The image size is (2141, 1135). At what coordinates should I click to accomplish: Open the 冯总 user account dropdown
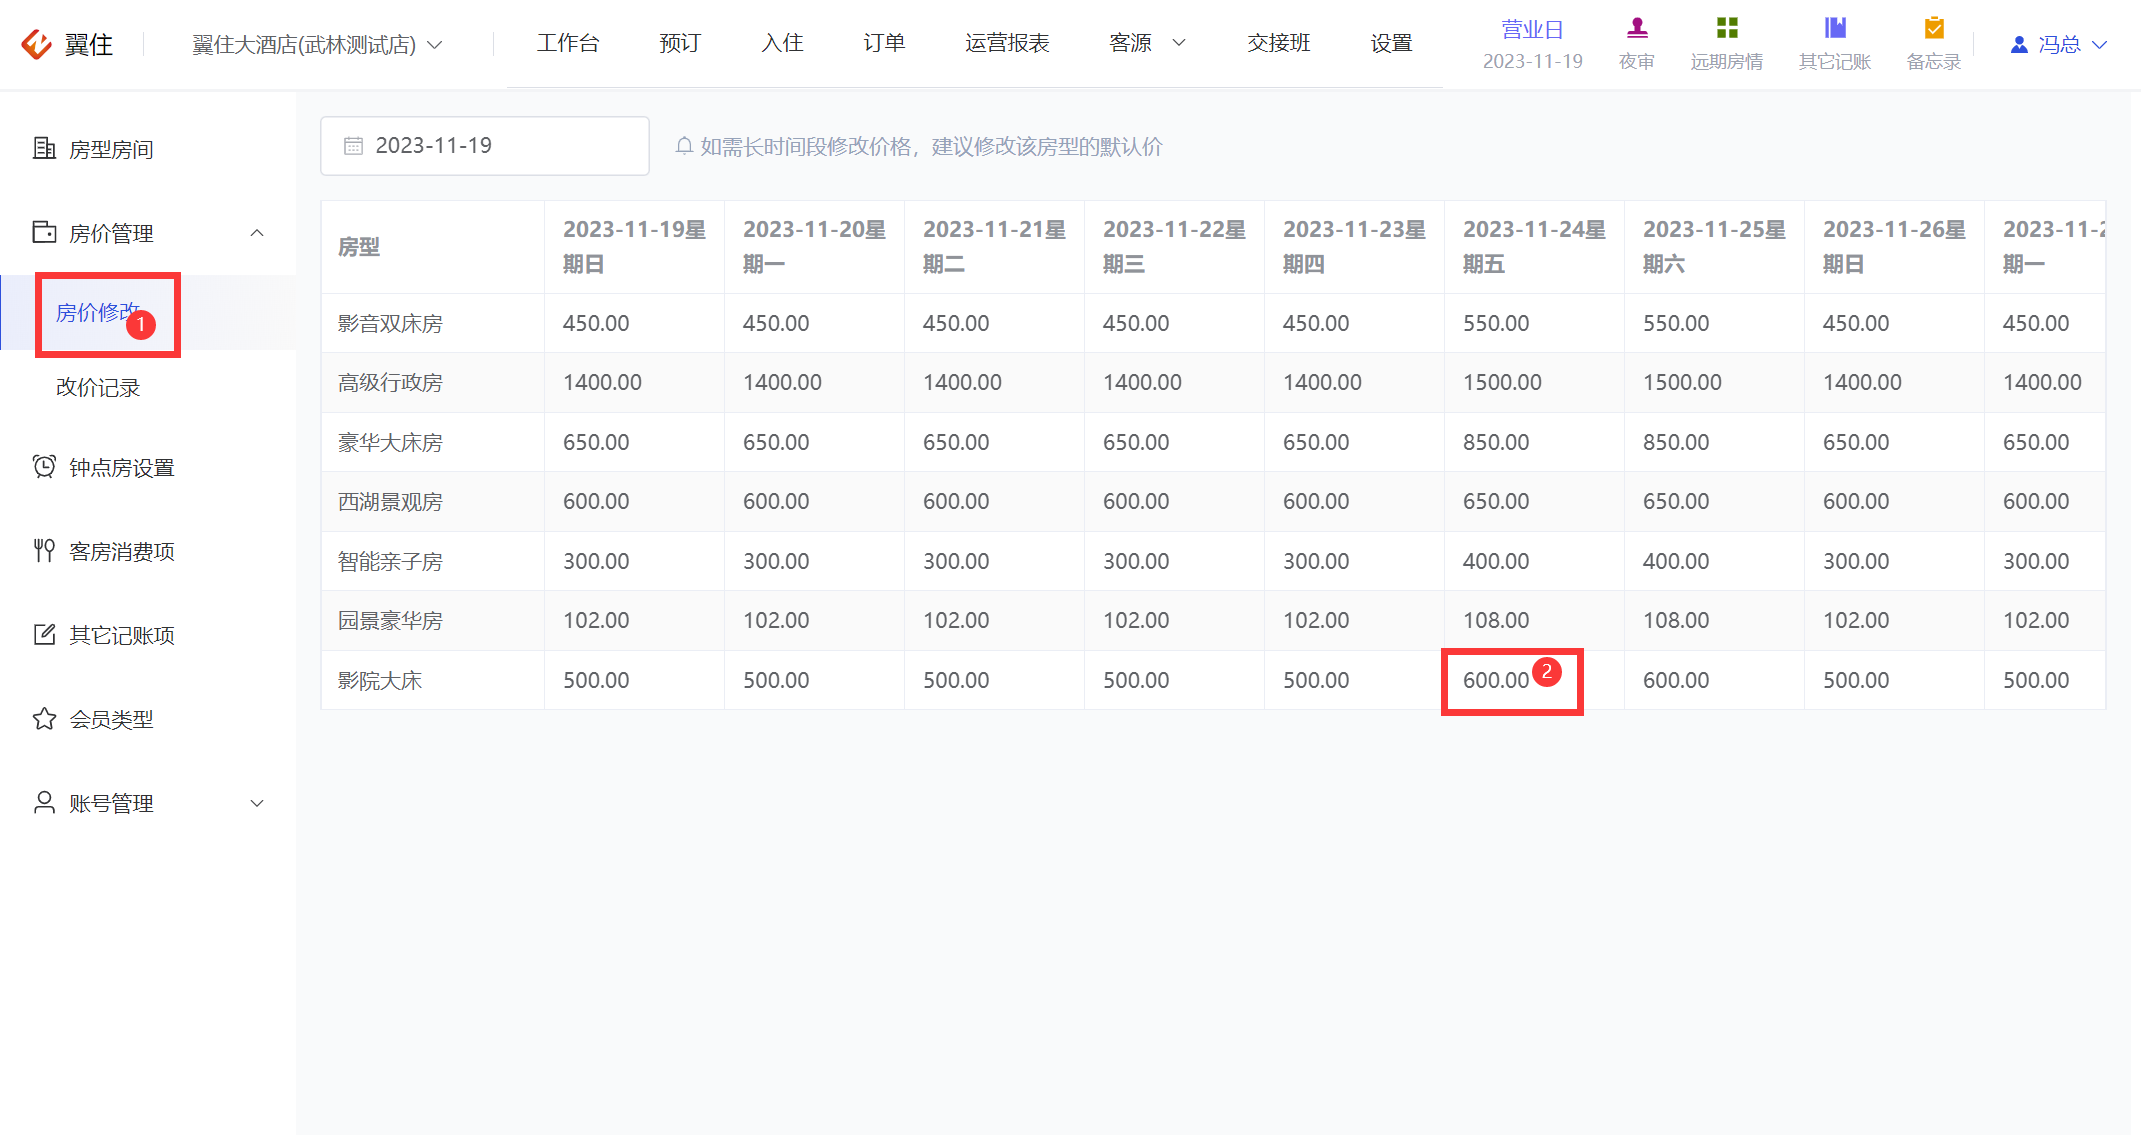[2058, 44]
